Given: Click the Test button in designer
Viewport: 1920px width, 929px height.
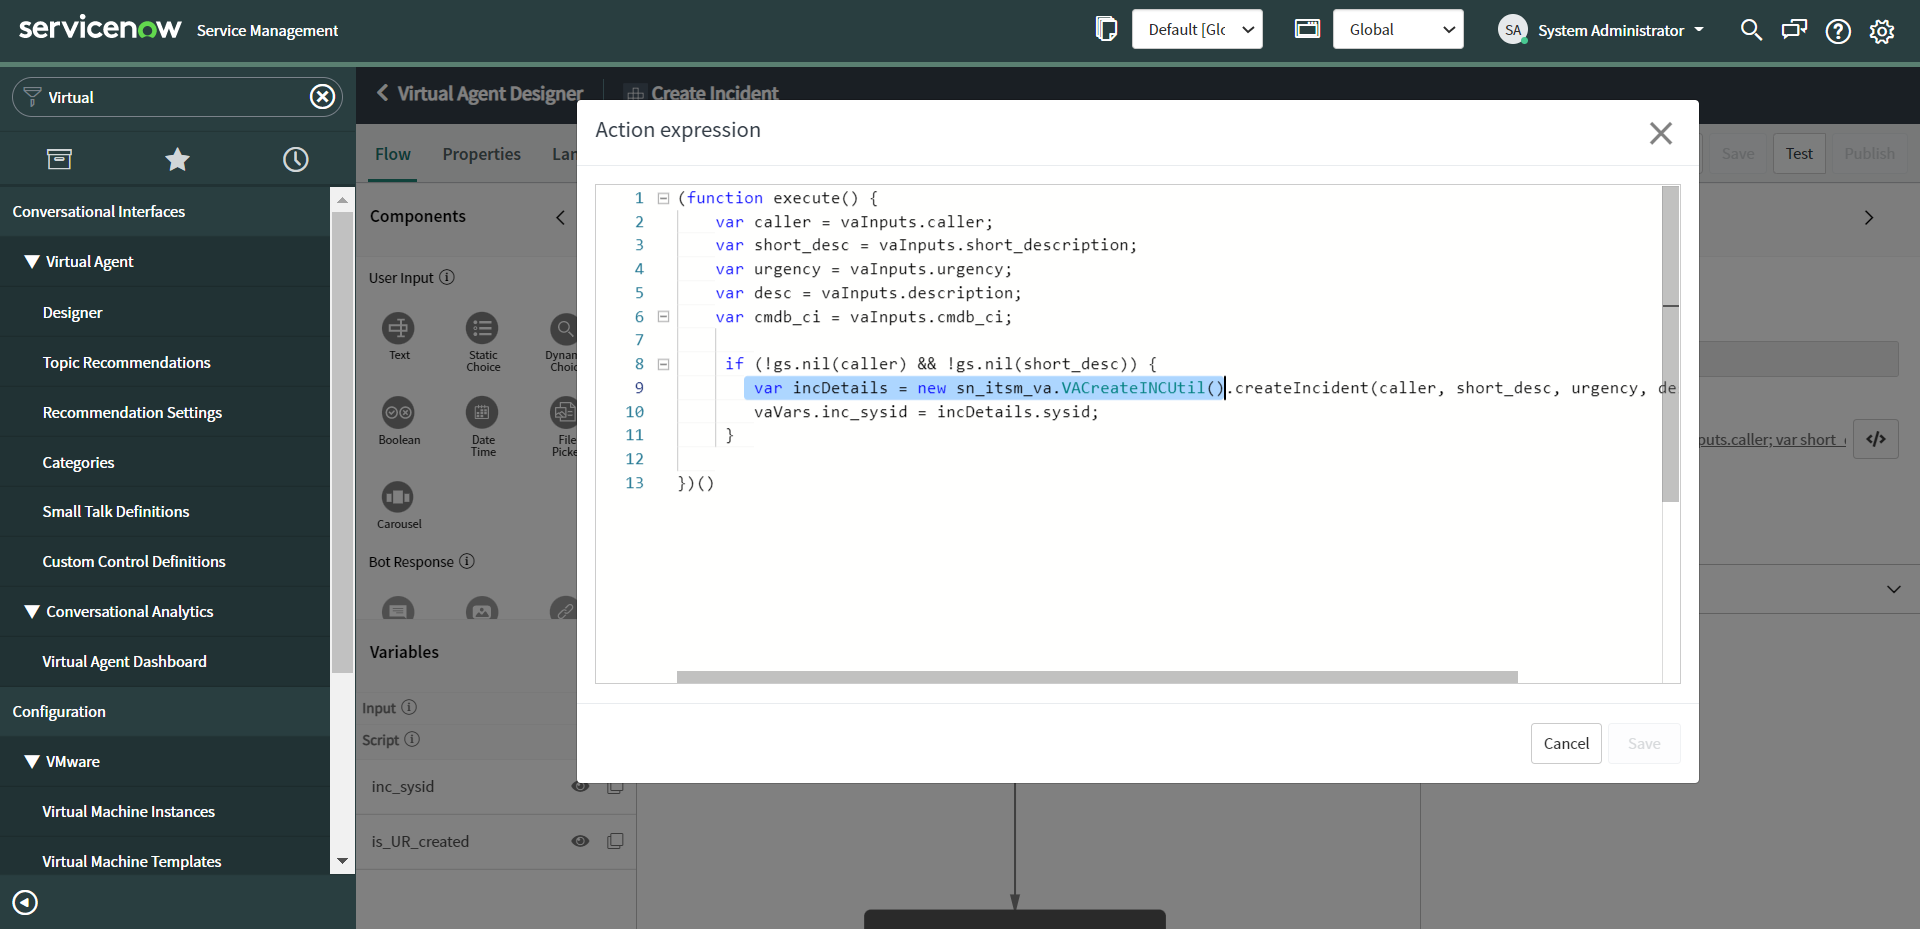Looking at the screenshot, I should coord(1799,153).
